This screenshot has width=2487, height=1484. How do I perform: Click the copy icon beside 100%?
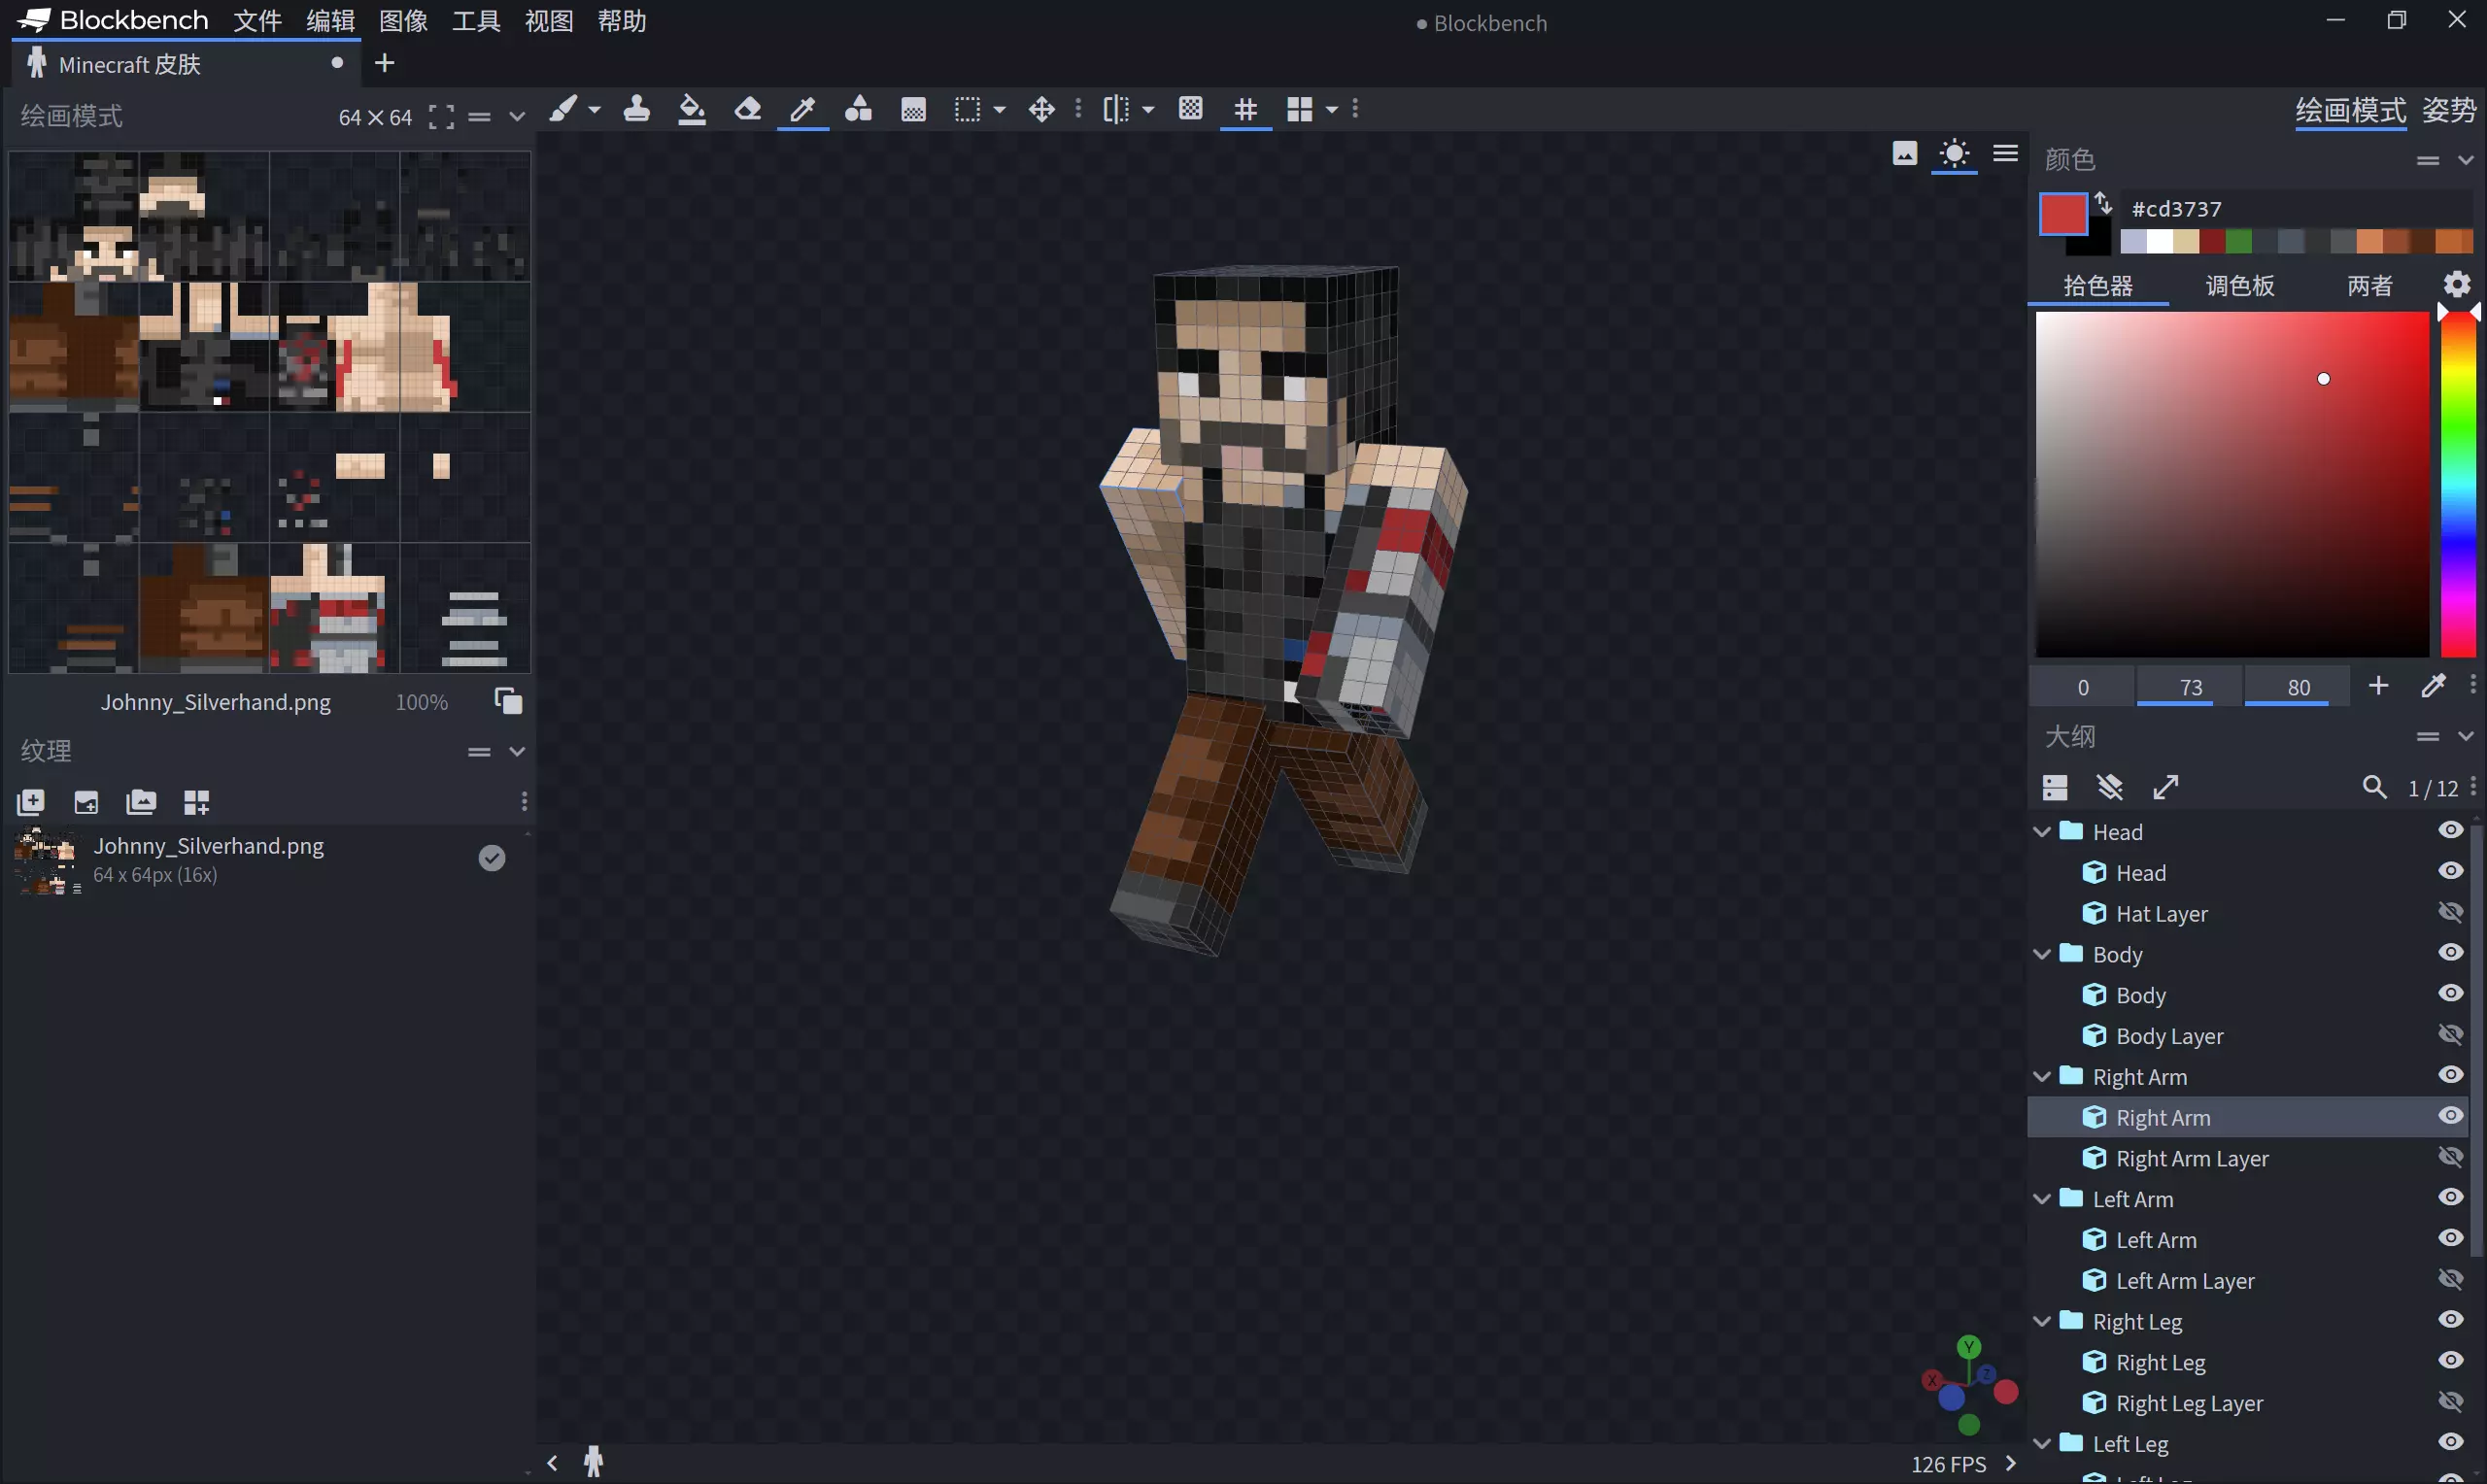[x=509, y=701]
